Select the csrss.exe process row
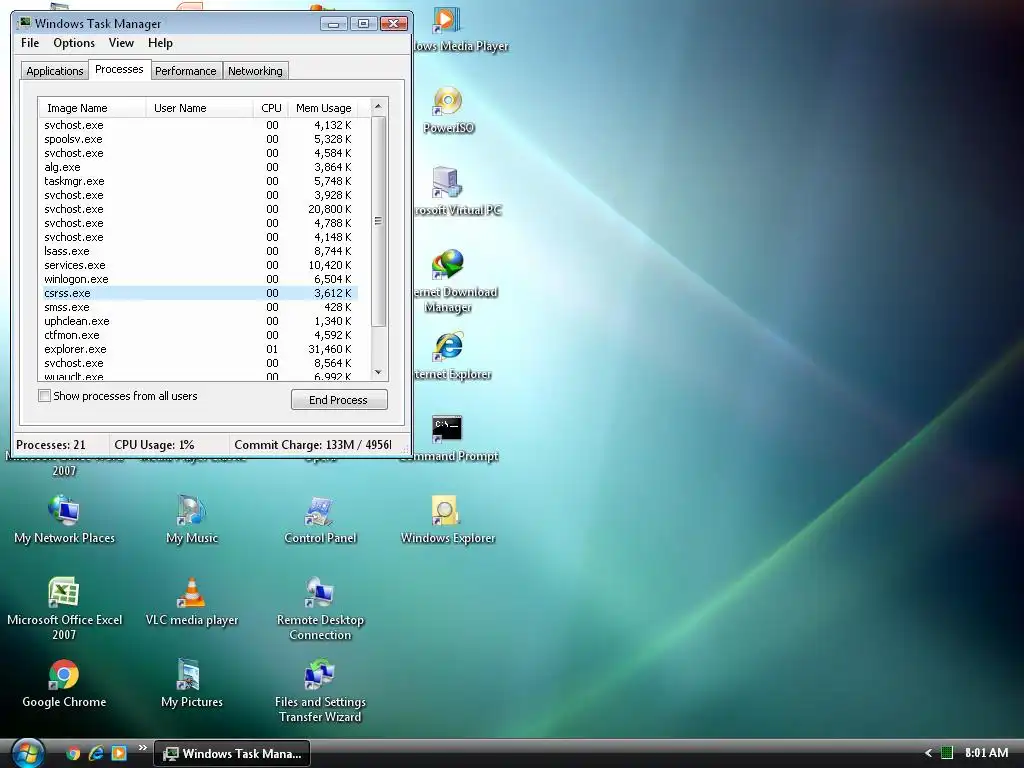The width and height of the screenshot is (1024, 768). [200, 293]
